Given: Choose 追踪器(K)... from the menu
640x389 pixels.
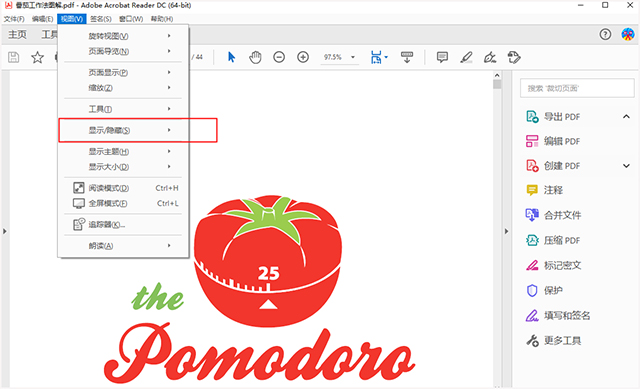Looking at the screenshot, I should coord(123,224).
